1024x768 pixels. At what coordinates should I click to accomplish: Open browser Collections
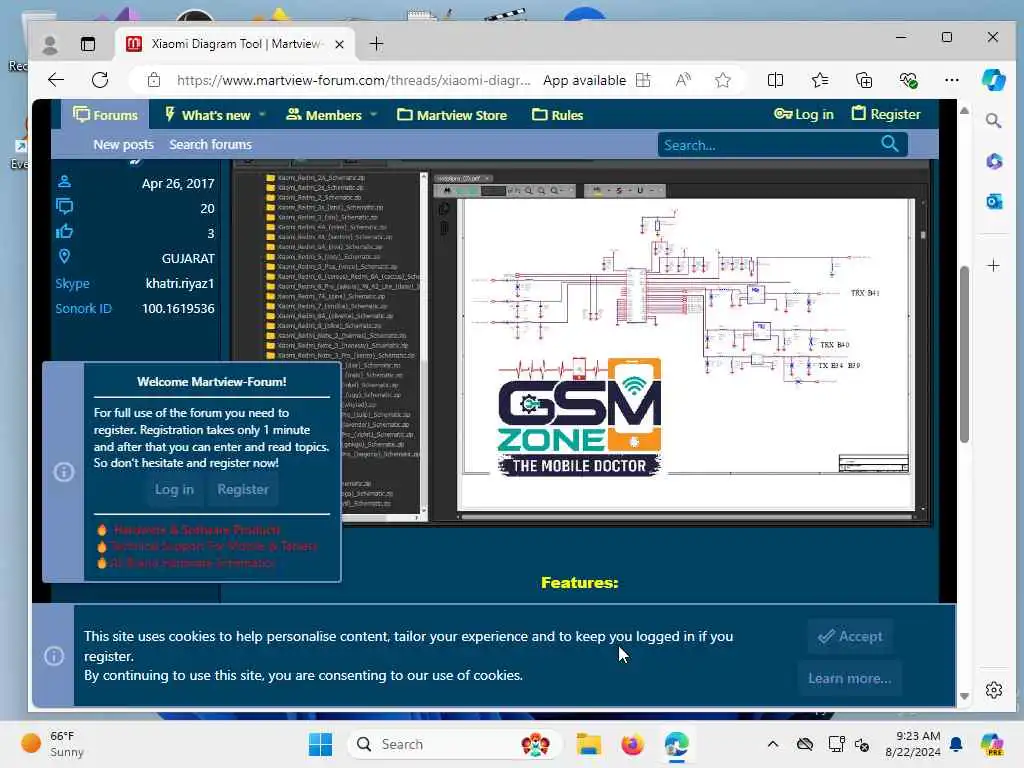863,80
